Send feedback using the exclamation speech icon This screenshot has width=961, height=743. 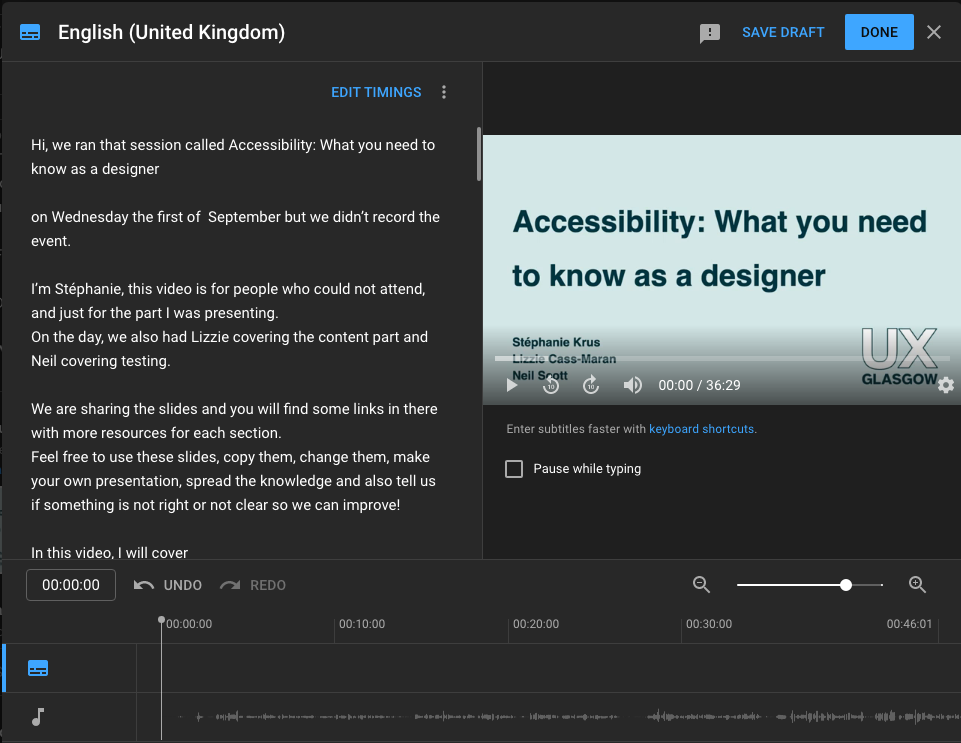(x=710, y=33)
